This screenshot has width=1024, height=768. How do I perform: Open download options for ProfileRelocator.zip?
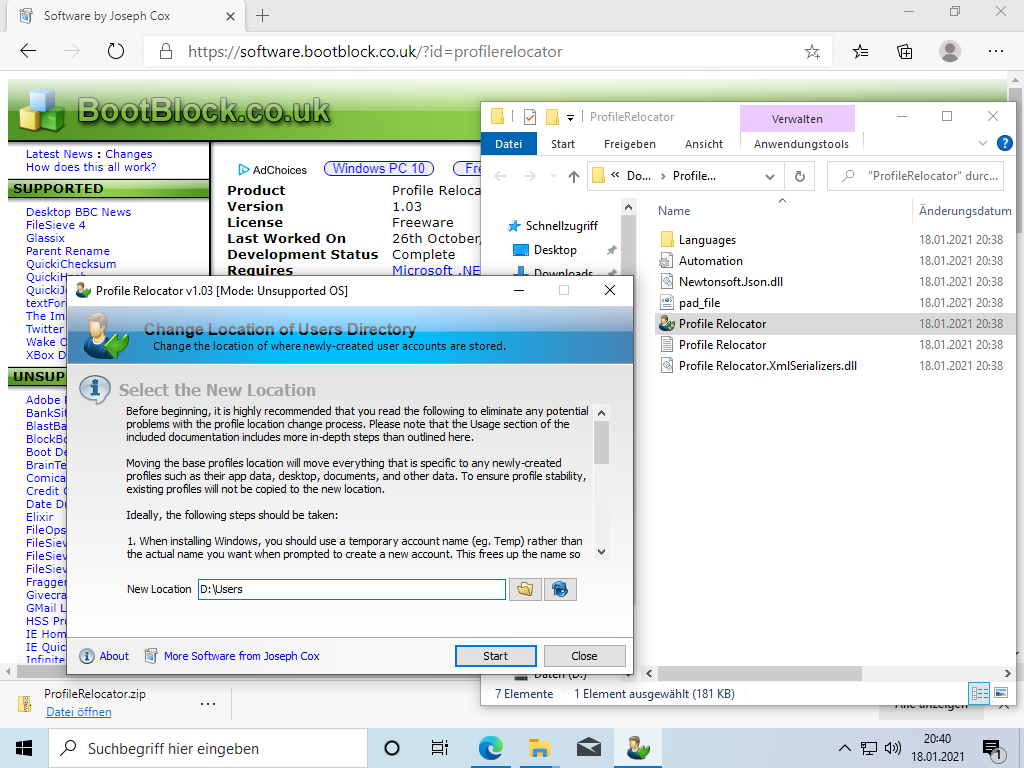(x=208, y=703)
